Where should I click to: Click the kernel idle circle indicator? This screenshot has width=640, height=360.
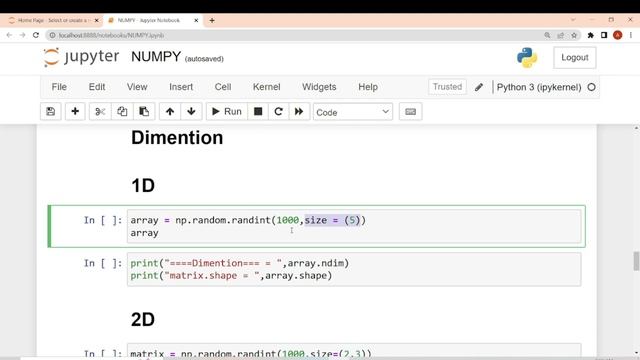click(591, 87)
